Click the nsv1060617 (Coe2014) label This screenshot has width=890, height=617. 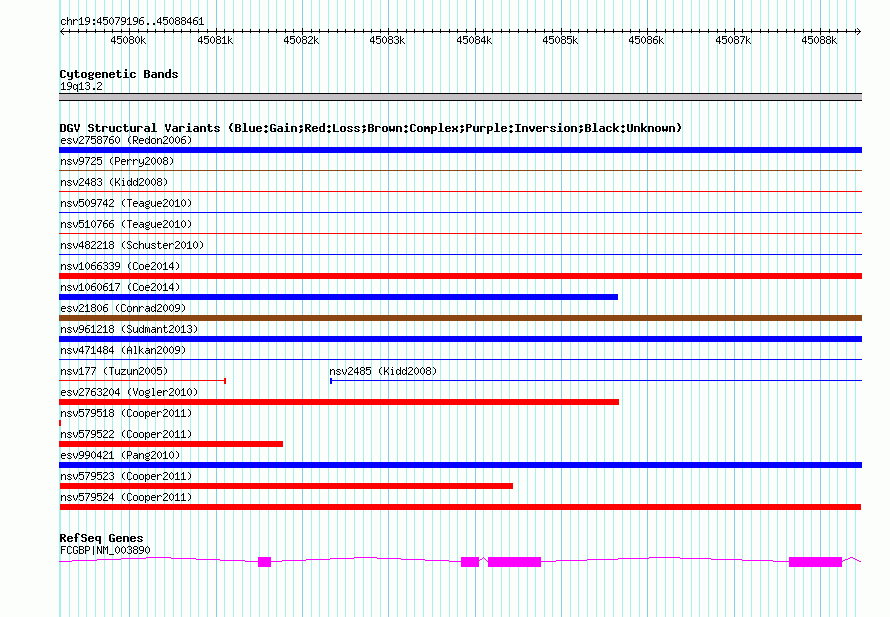(x=120, y=287)
